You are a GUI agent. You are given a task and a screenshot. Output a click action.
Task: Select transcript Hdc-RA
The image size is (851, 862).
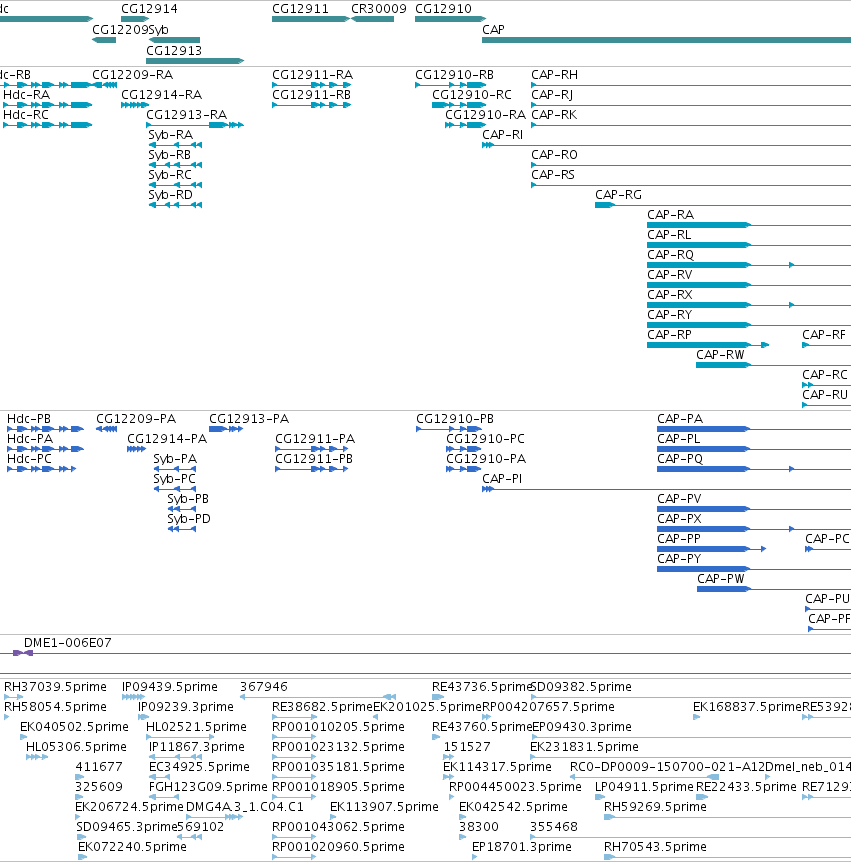coord(47,105)
